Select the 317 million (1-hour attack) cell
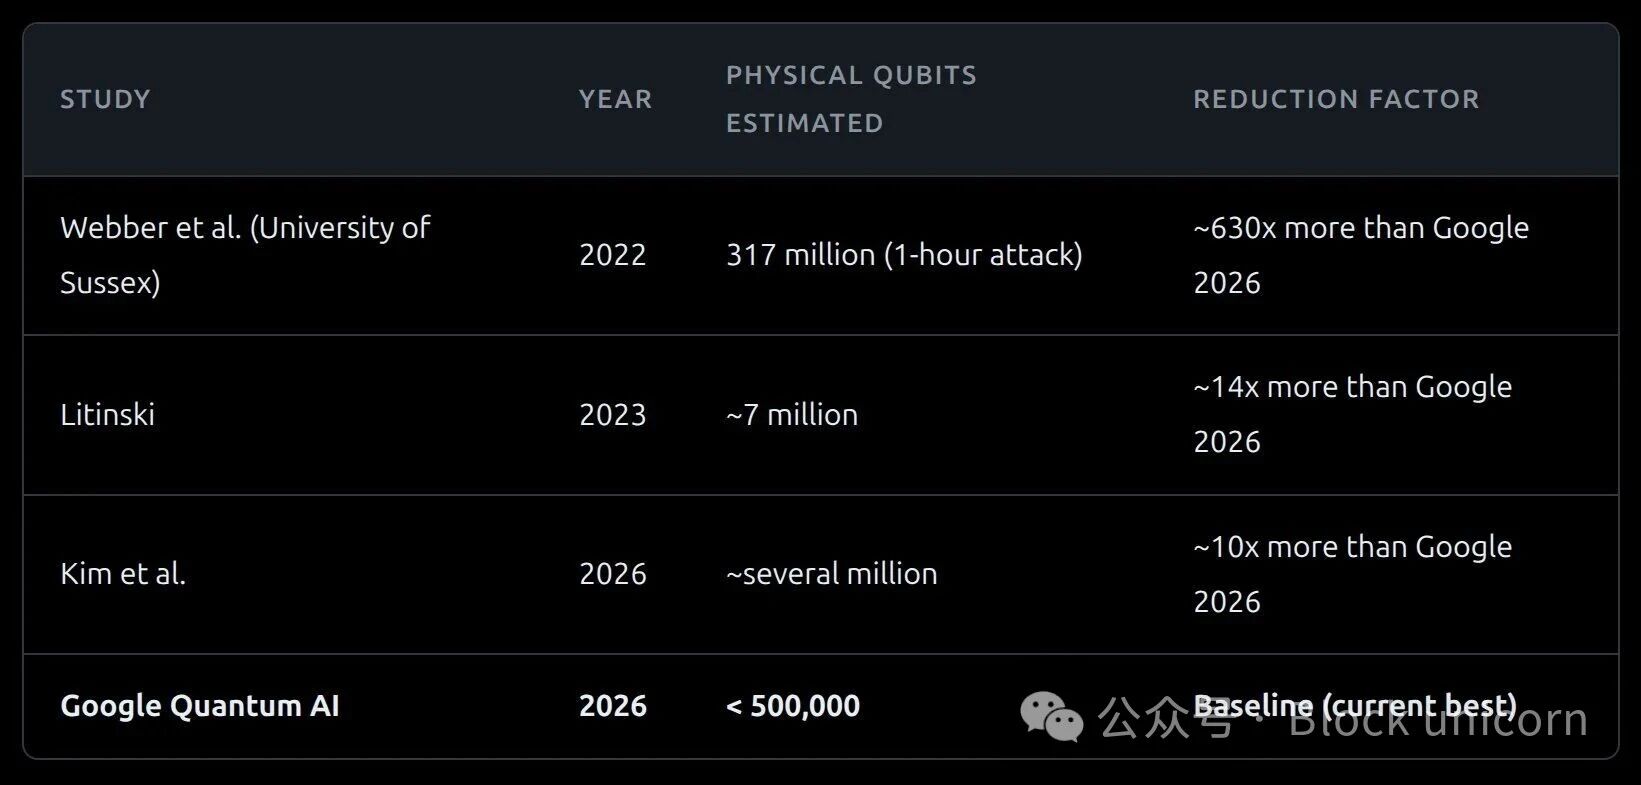1641x785 pixels. coord(904,255)
